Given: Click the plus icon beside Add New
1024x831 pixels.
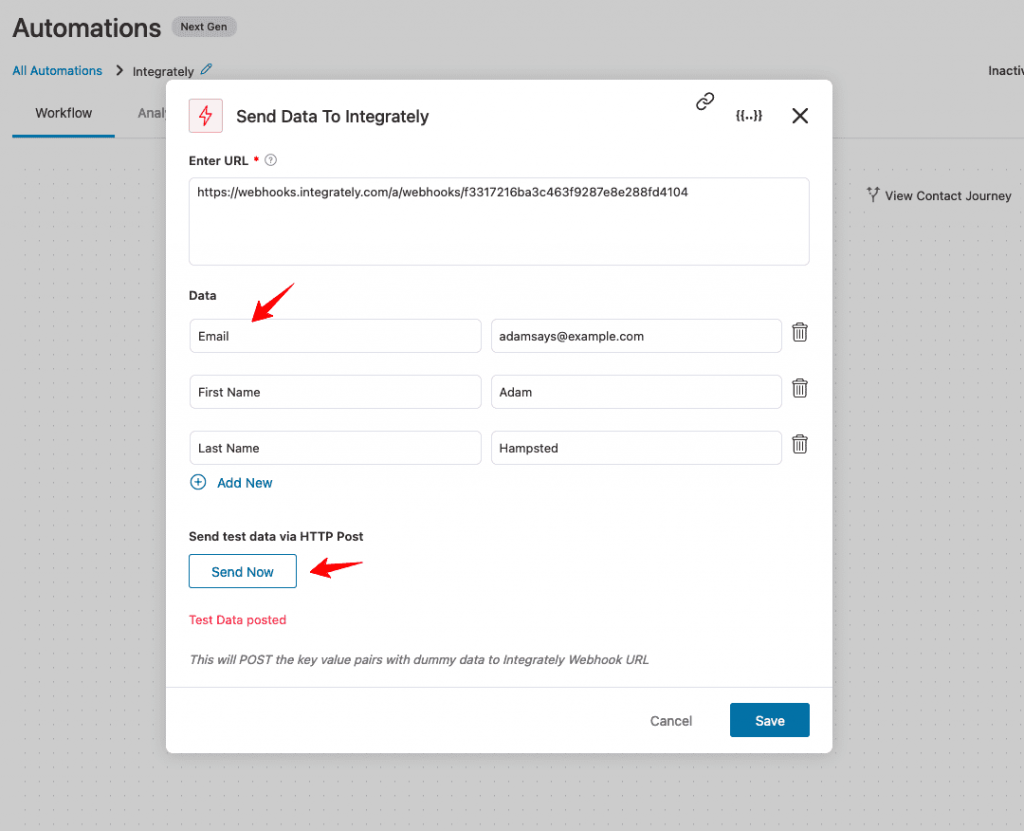Looking at the screenshot, I should 198,482.
